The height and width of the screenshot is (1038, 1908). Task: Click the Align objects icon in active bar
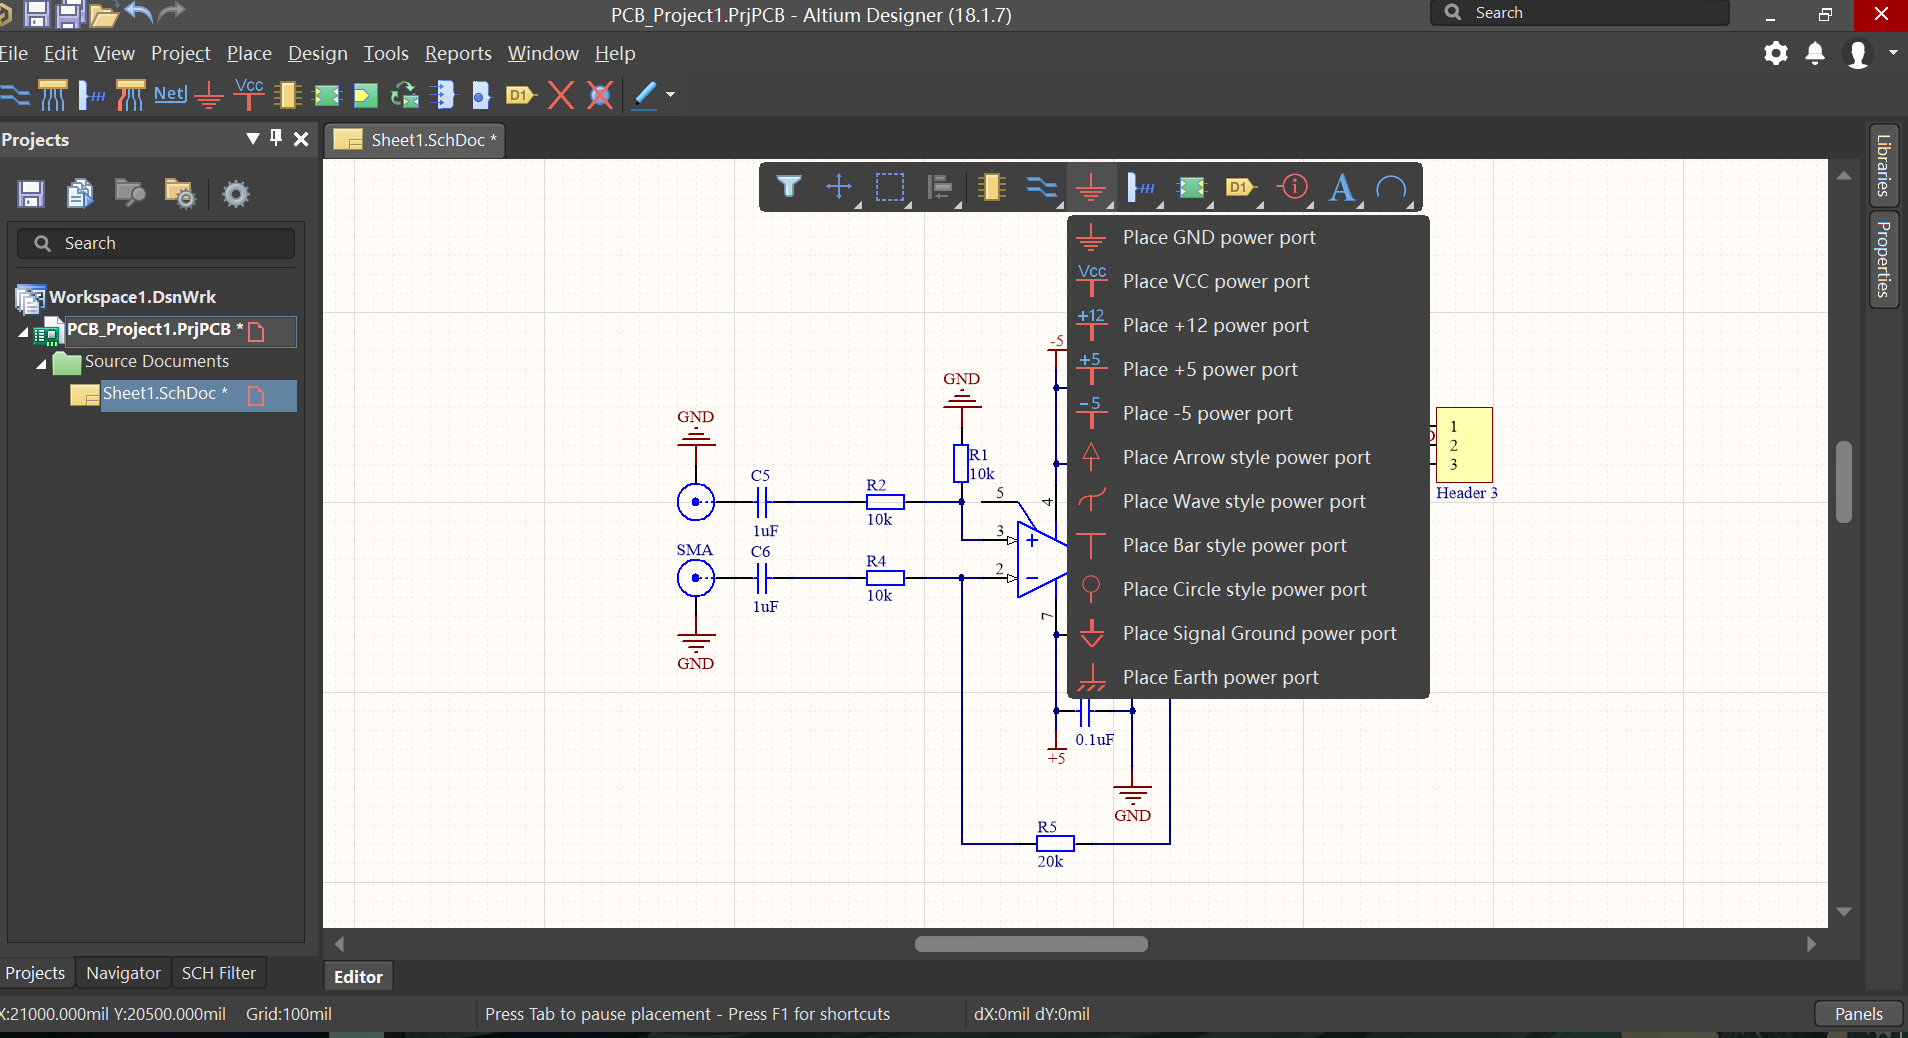(940, 187)
